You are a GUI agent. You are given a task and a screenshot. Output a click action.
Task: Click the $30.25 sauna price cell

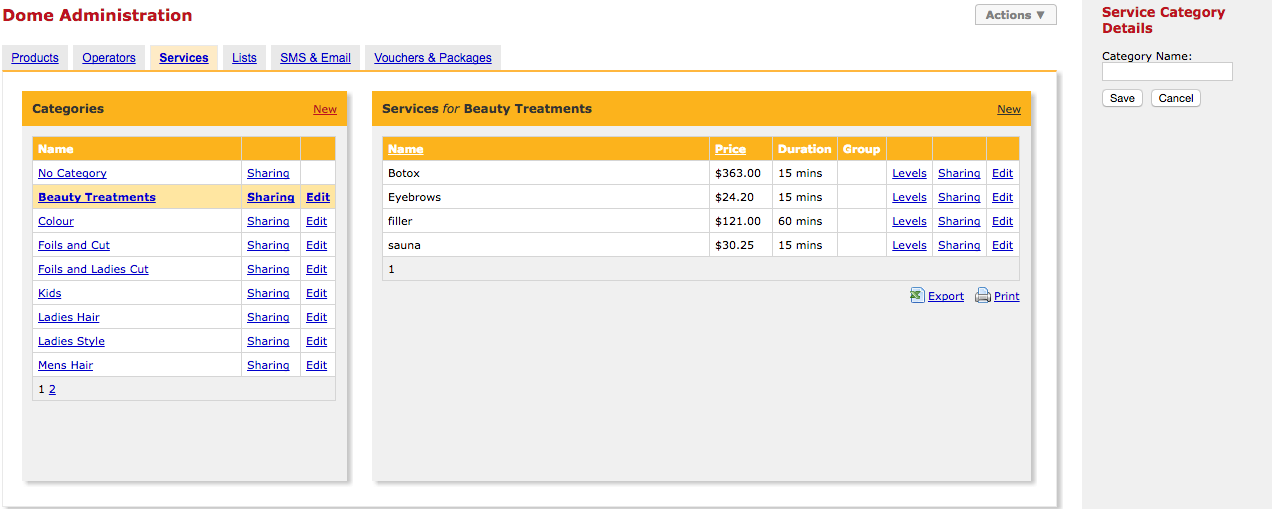click(x=741, y=245)
